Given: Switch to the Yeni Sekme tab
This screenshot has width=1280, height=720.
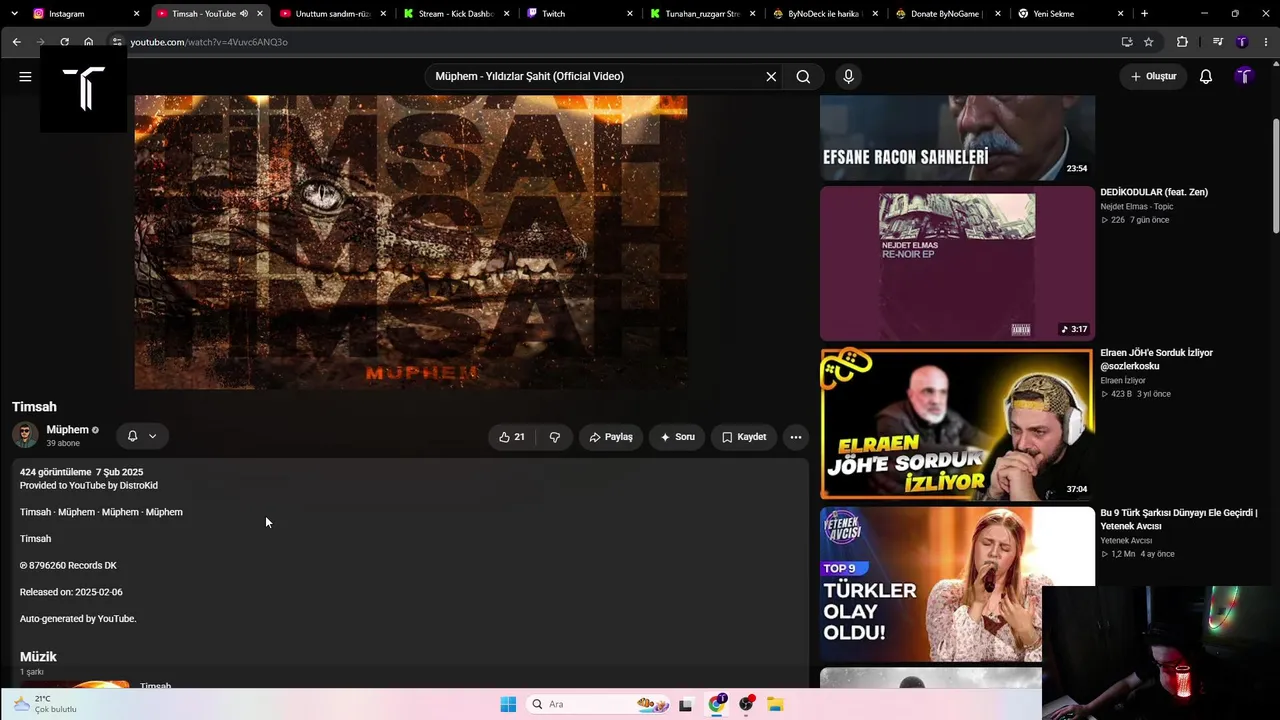Looking at the screenshot, I should tap(1069, 14).
